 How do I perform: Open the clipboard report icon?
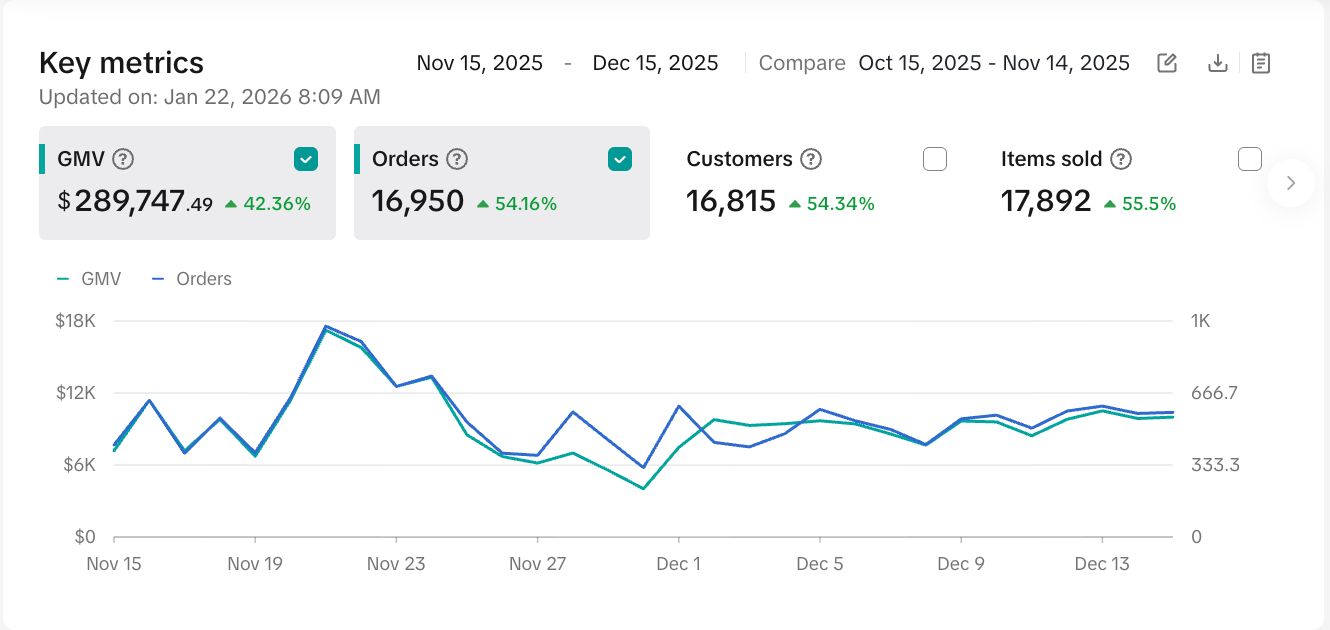pyautogui.click(x=1261, y=63)
